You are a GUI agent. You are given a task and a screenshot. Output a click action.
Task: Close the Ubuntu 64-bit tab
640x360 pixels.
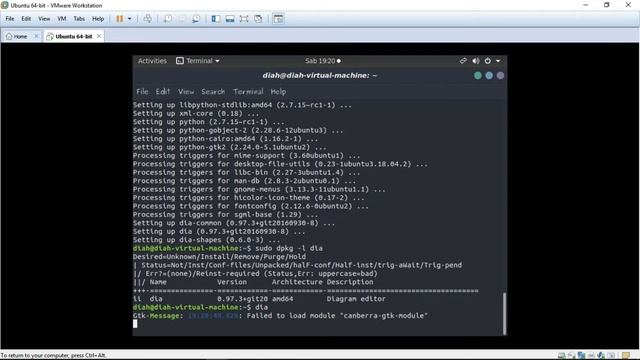(99, 36)
